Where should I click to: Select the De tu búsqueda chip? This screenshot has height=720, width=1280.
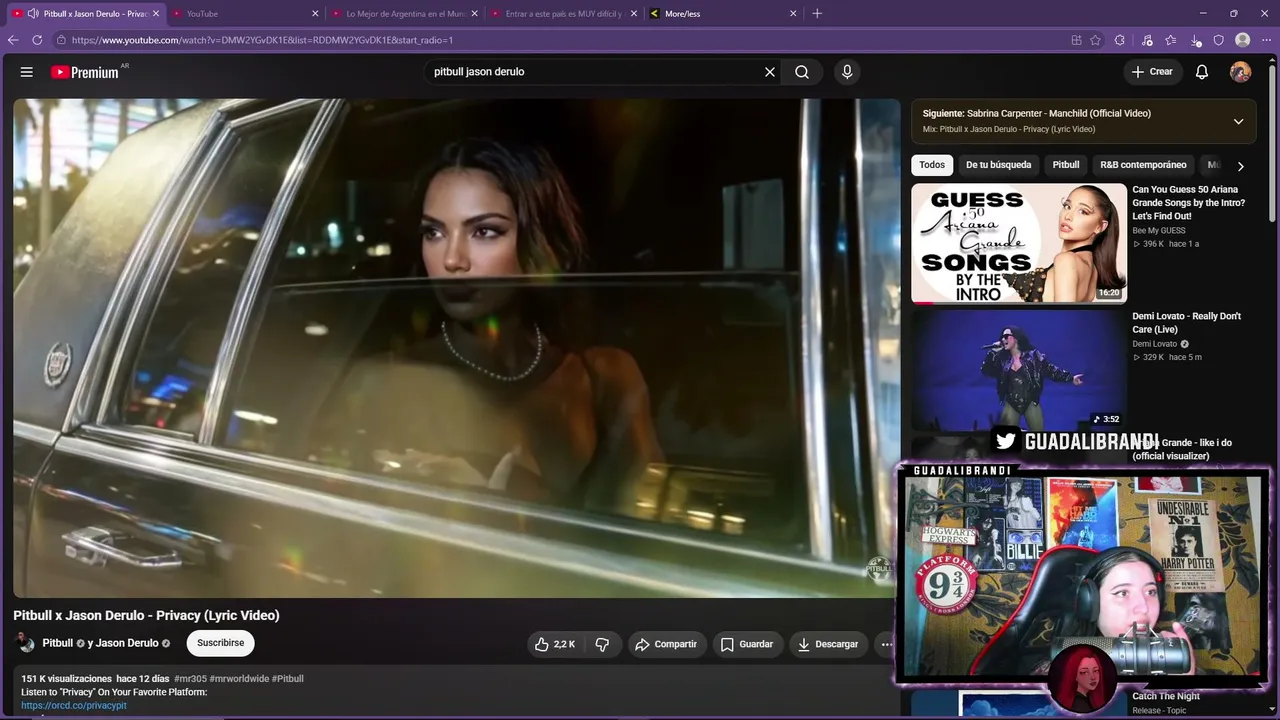coord(998,165)
